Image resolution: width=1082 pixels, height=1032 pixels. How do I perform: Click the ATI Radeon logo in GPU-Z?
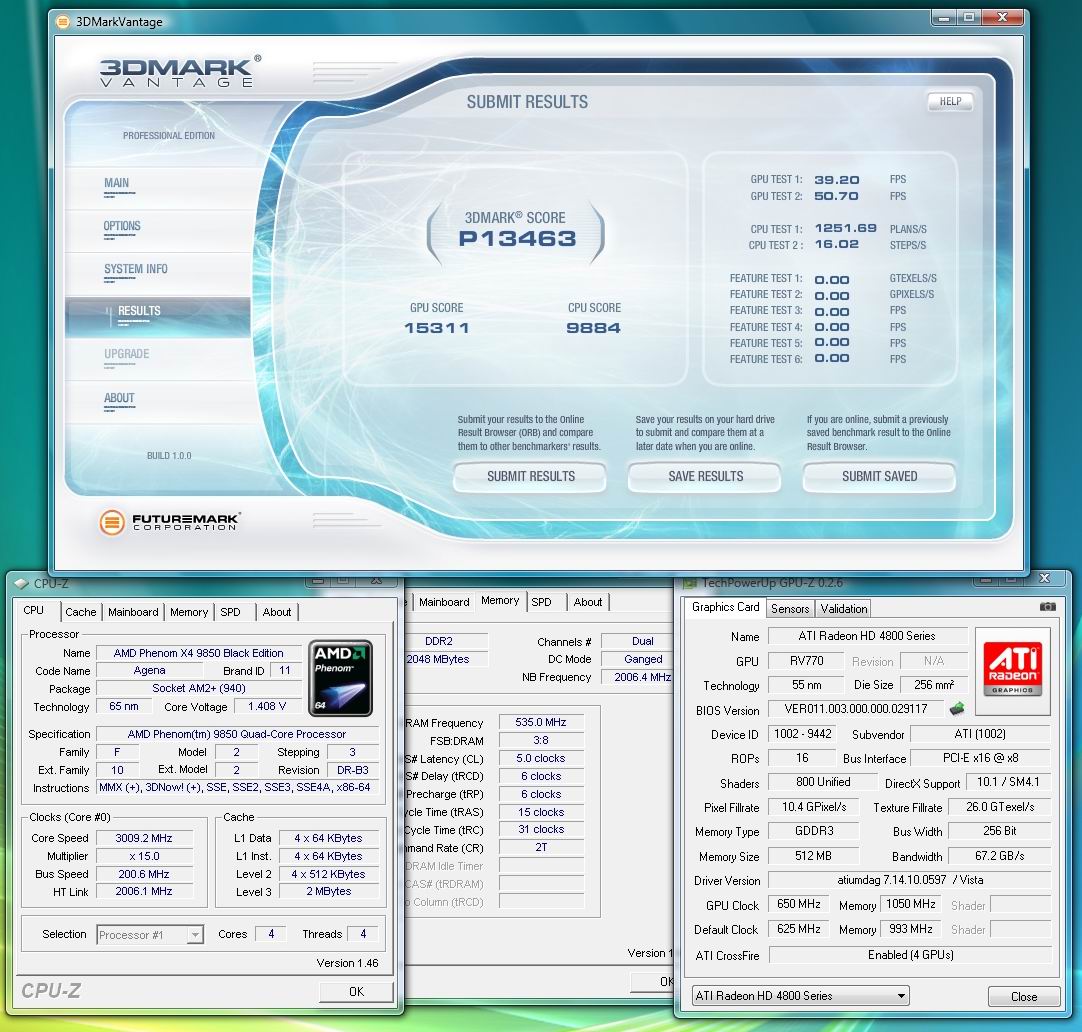tap(1012, 669)
